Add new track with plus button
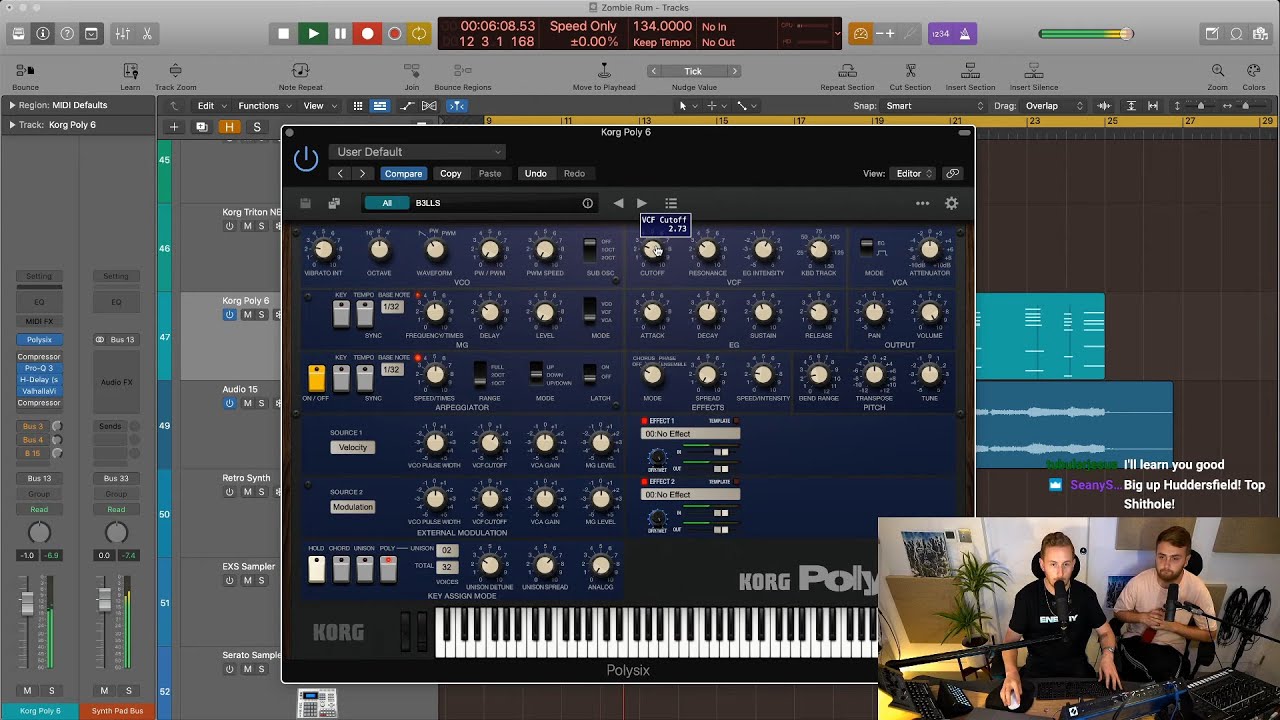1280x720 pixels. point(174,127)
